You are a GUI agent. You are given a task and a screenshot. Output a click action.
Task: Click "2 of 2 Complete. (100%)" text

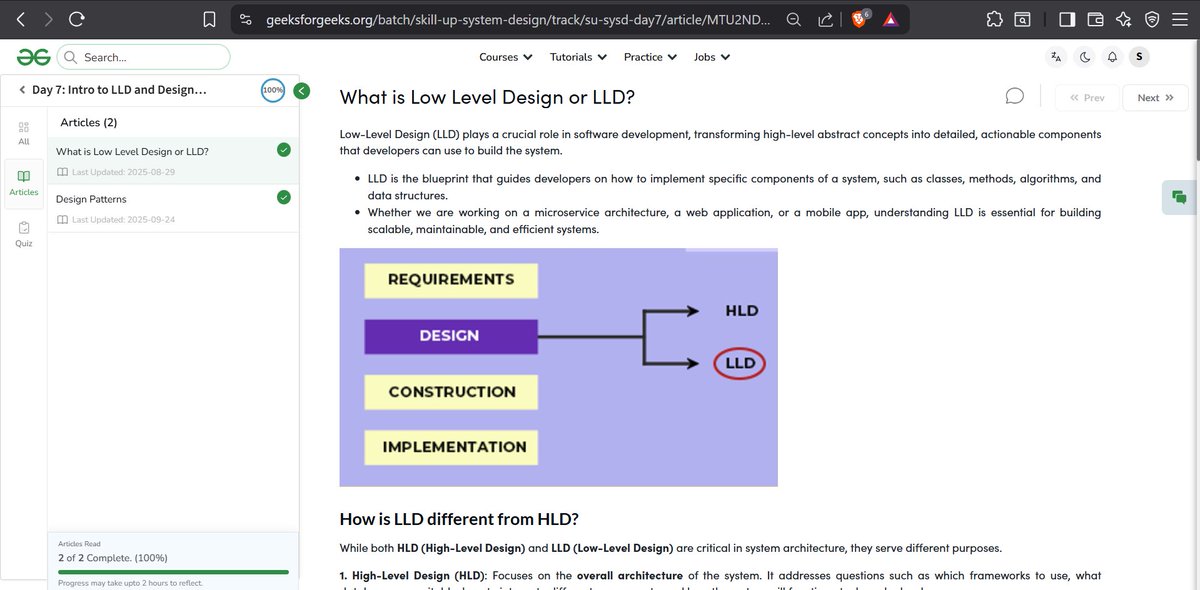[x=112, y=557]
